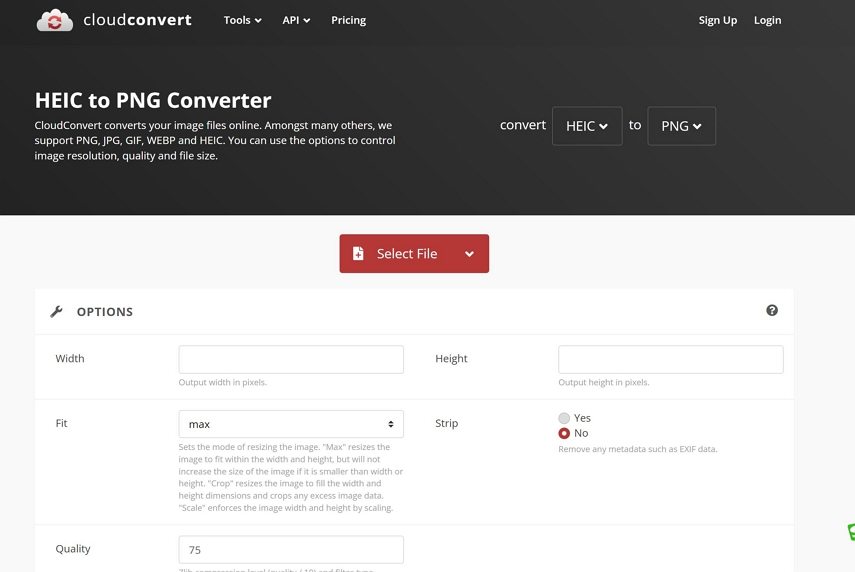Click the 'Output height in pixels.' hint
The image size is (855, 572).
pos(604,382)
